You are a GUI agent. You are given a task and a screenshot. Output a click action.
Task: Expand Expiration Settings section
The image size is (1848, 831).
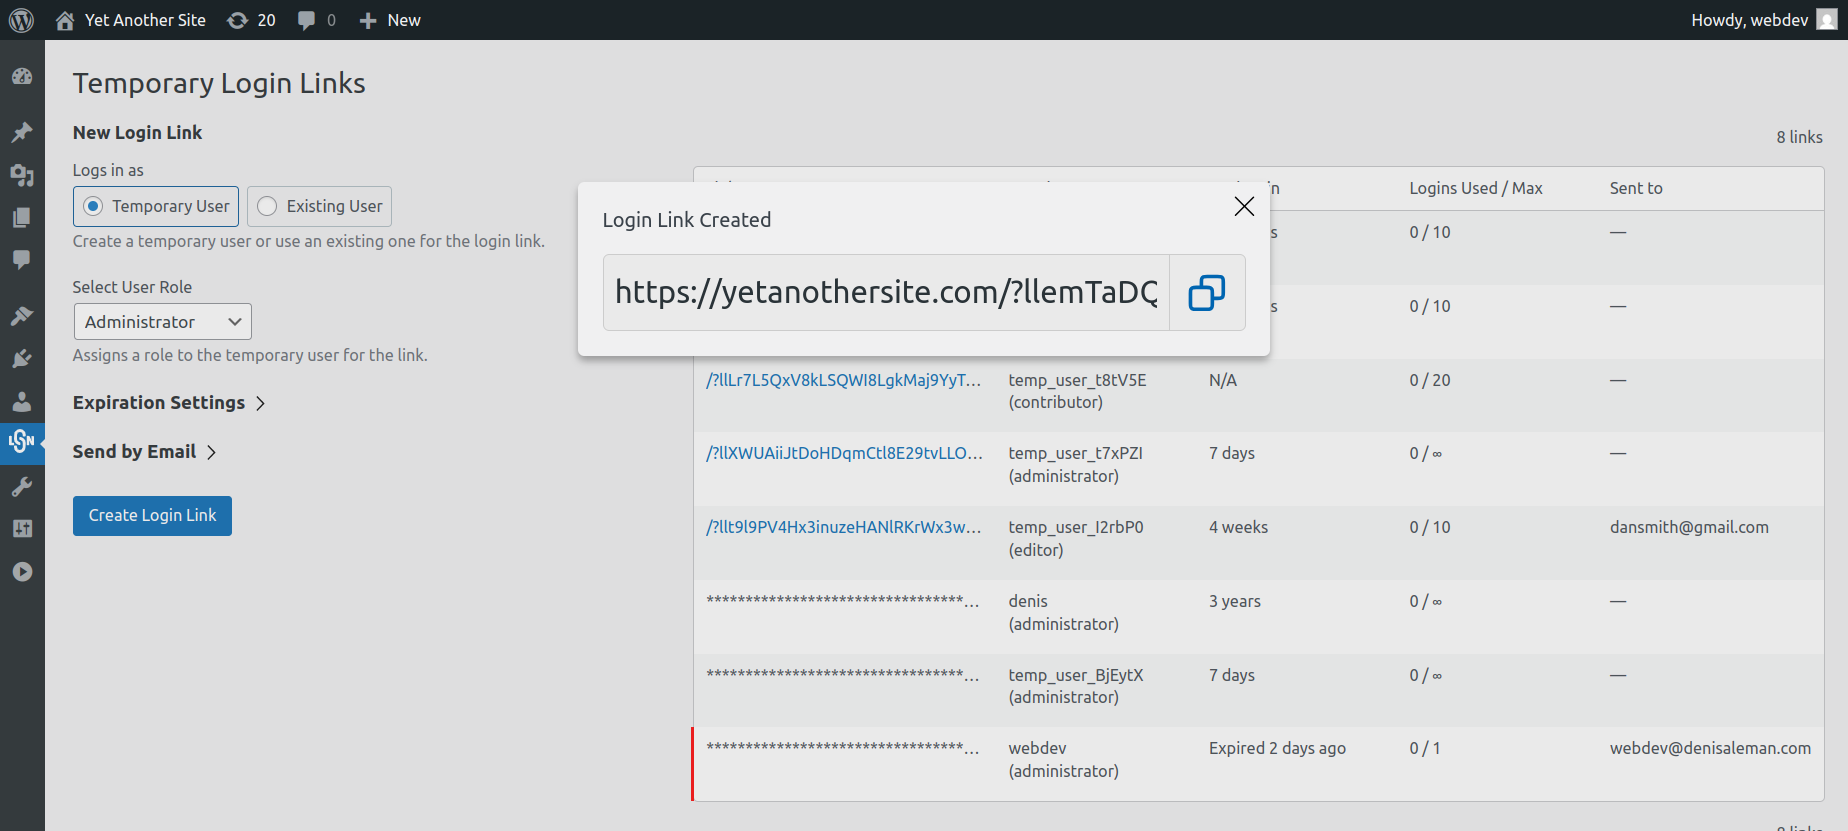coord(169,403)
